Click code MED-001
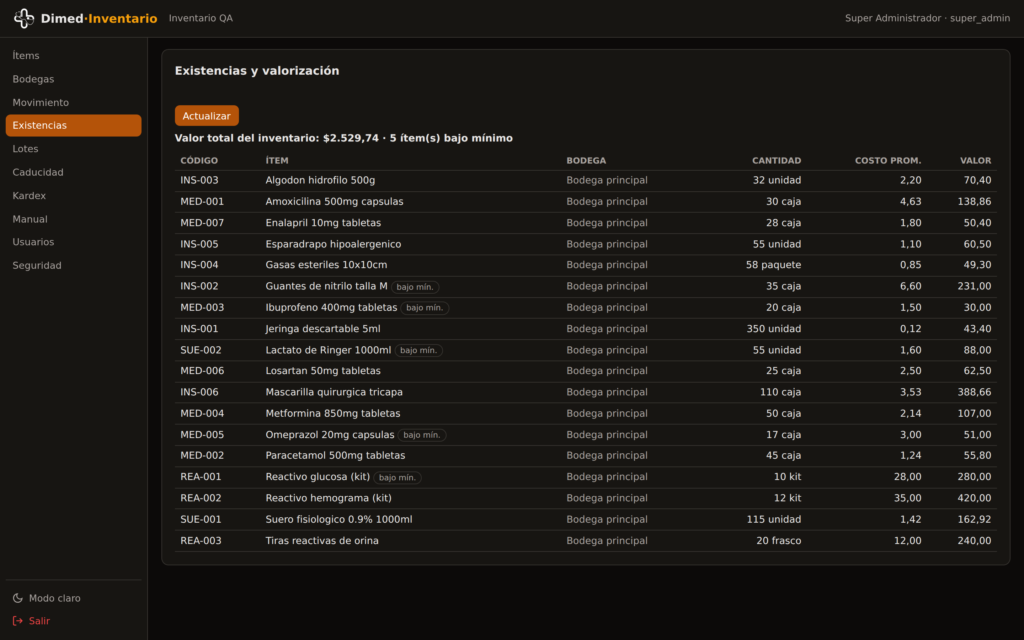 click(x=202, y=202)
